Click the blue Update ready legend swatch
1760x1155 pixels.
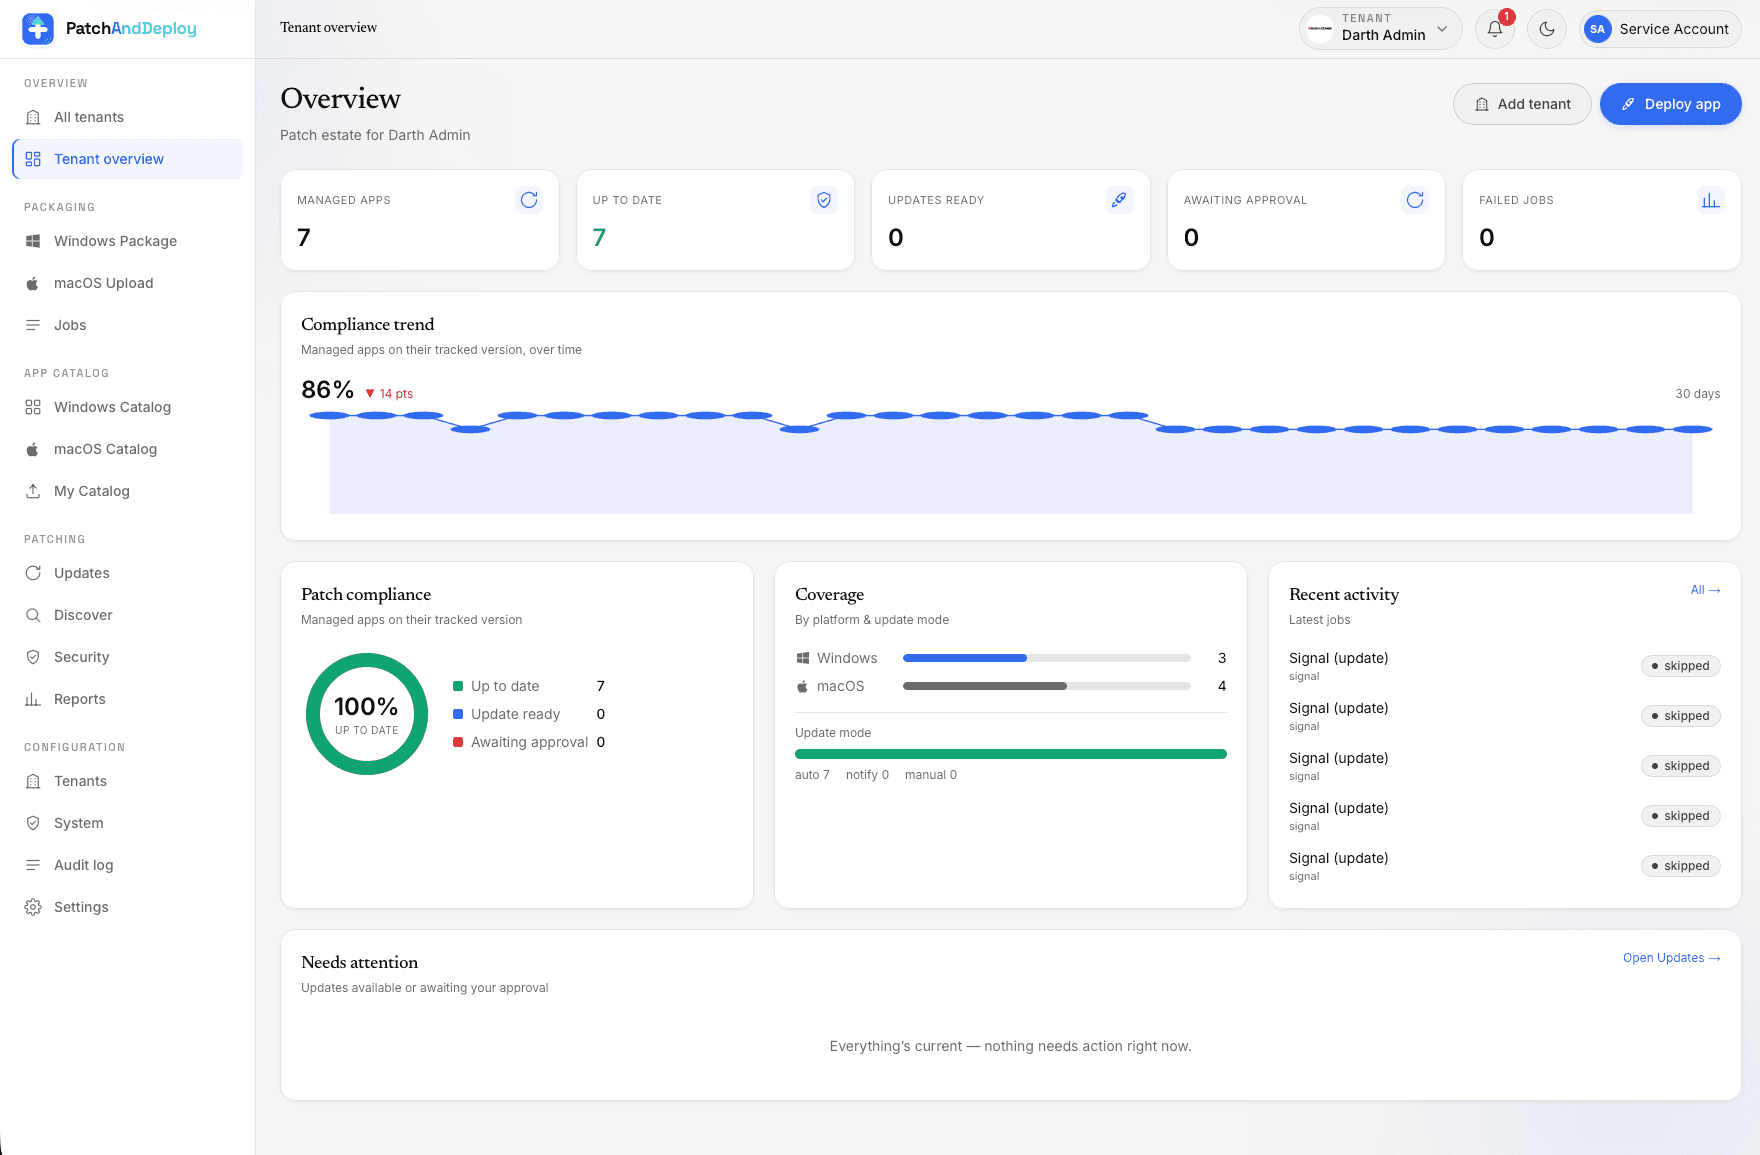[x=458, y=714]
